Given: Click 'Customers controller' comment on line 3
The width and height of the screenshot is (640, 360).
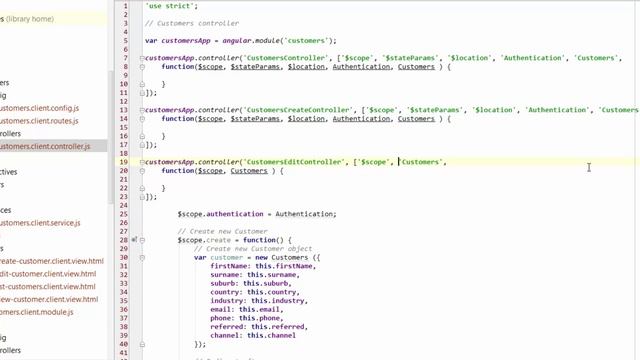Looking at the screenshot, I should 192,23.
